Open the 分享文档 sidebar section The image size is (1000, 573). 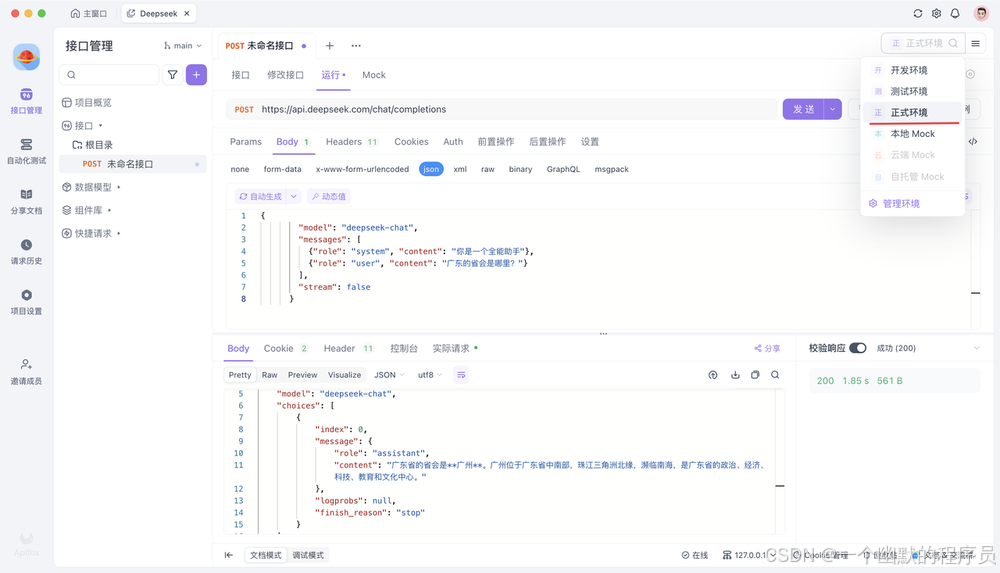(26, 202)
